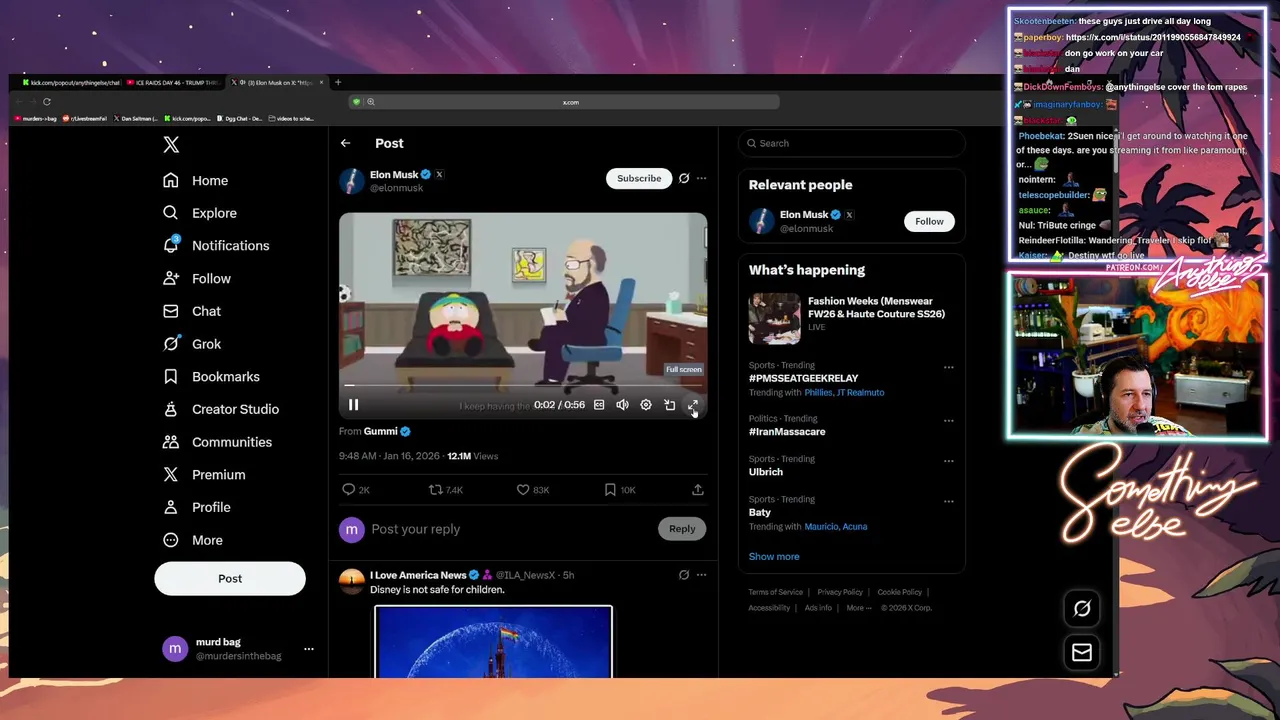Open more options on Elon Musk's post

tap(701, 178)
